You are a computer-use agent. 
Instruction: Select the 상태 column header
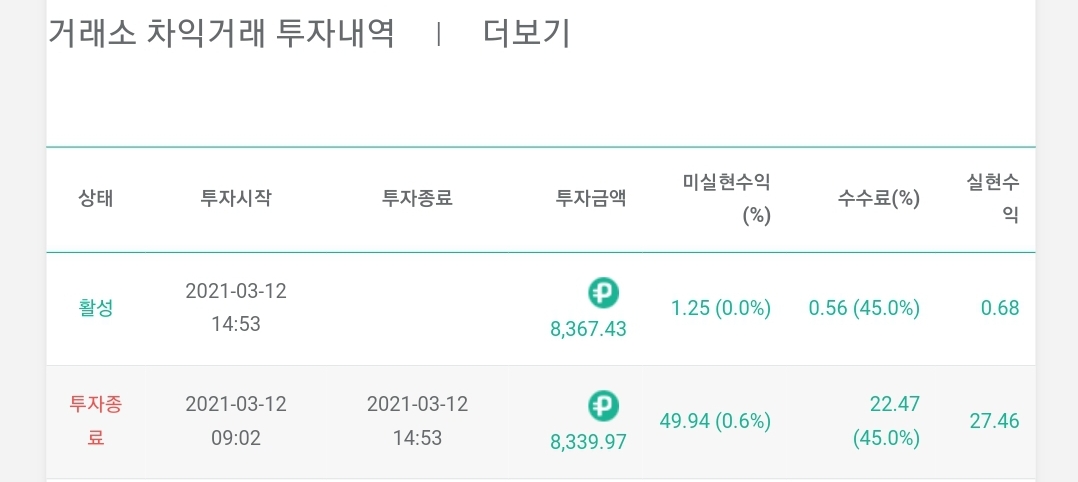(x=96, y=199)
